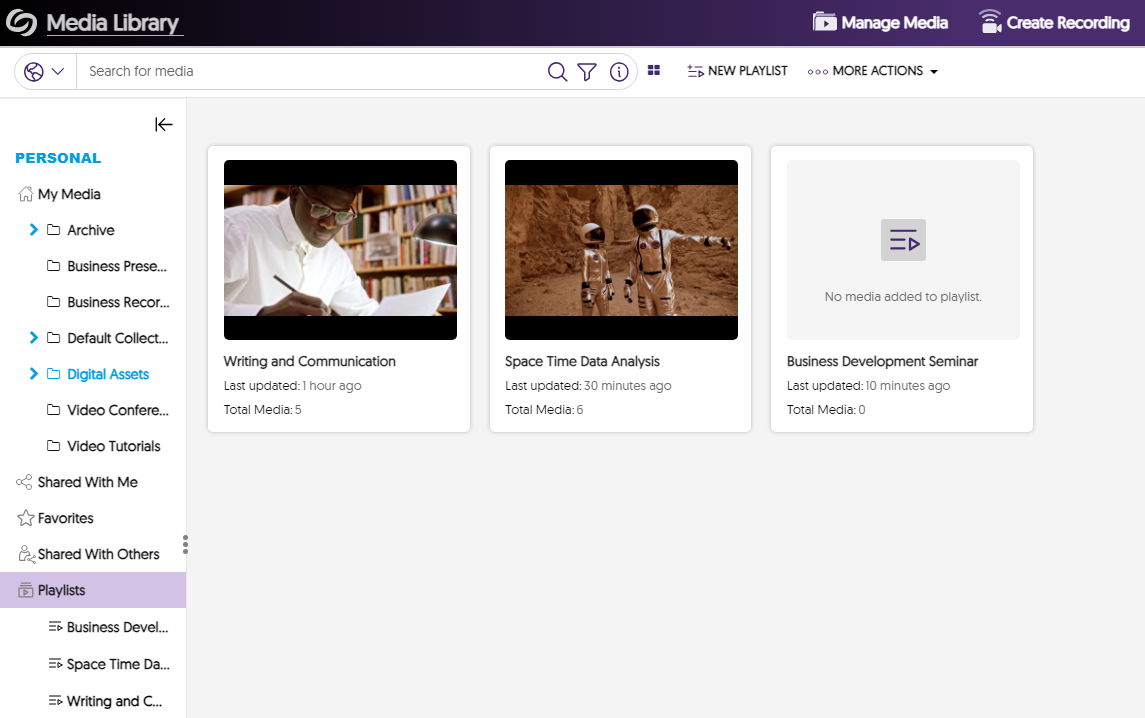Click the Media Library logo icon
This screenshot has height=718, width=1145.
point(21,21)
